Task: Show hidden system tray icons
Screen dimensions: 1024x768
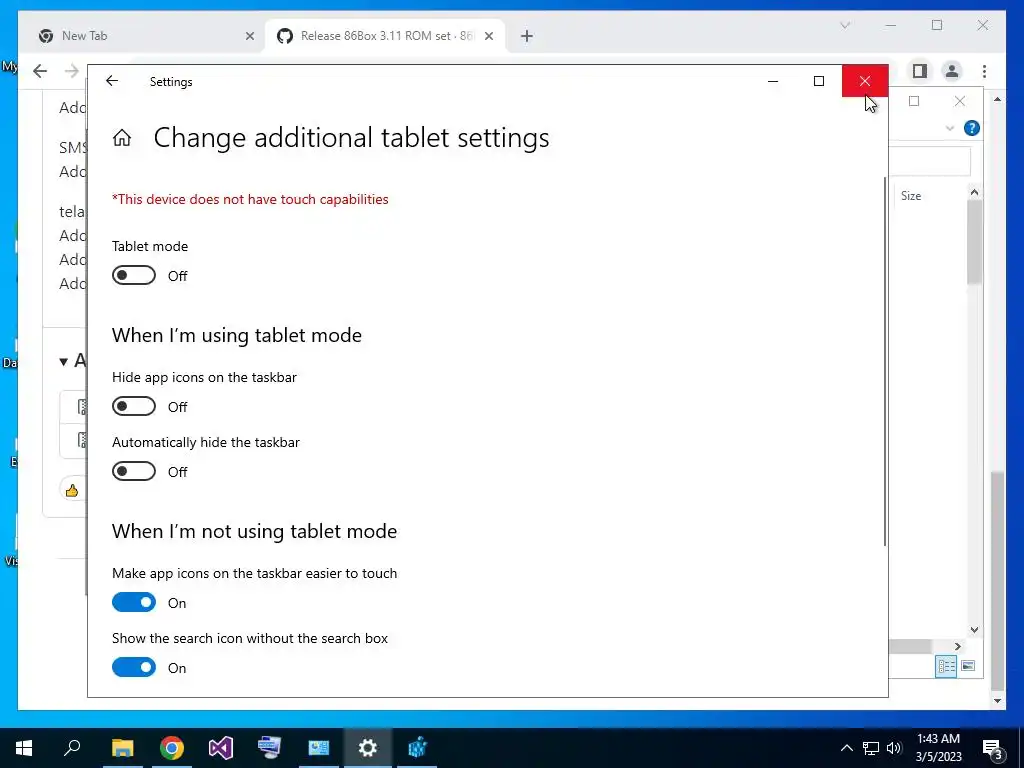Action: [x=846, y=748]
